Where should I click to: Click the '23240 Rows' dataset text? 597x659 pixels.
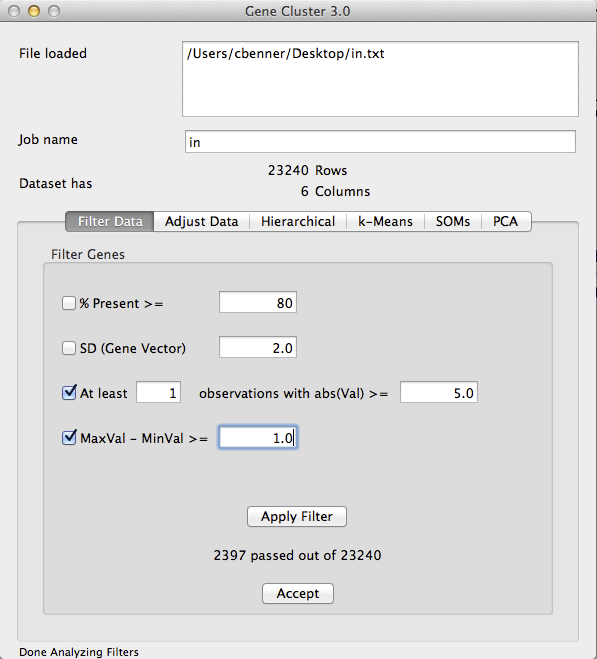(x=307, y=170)
